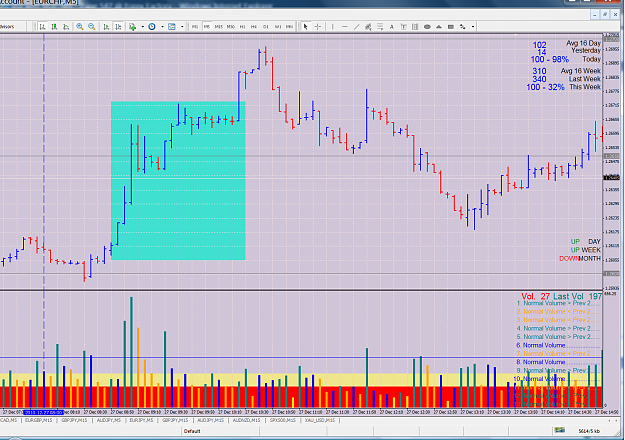Select the rectangle drawing tool
Screen dimensions: 625x440
click(451, 27)
